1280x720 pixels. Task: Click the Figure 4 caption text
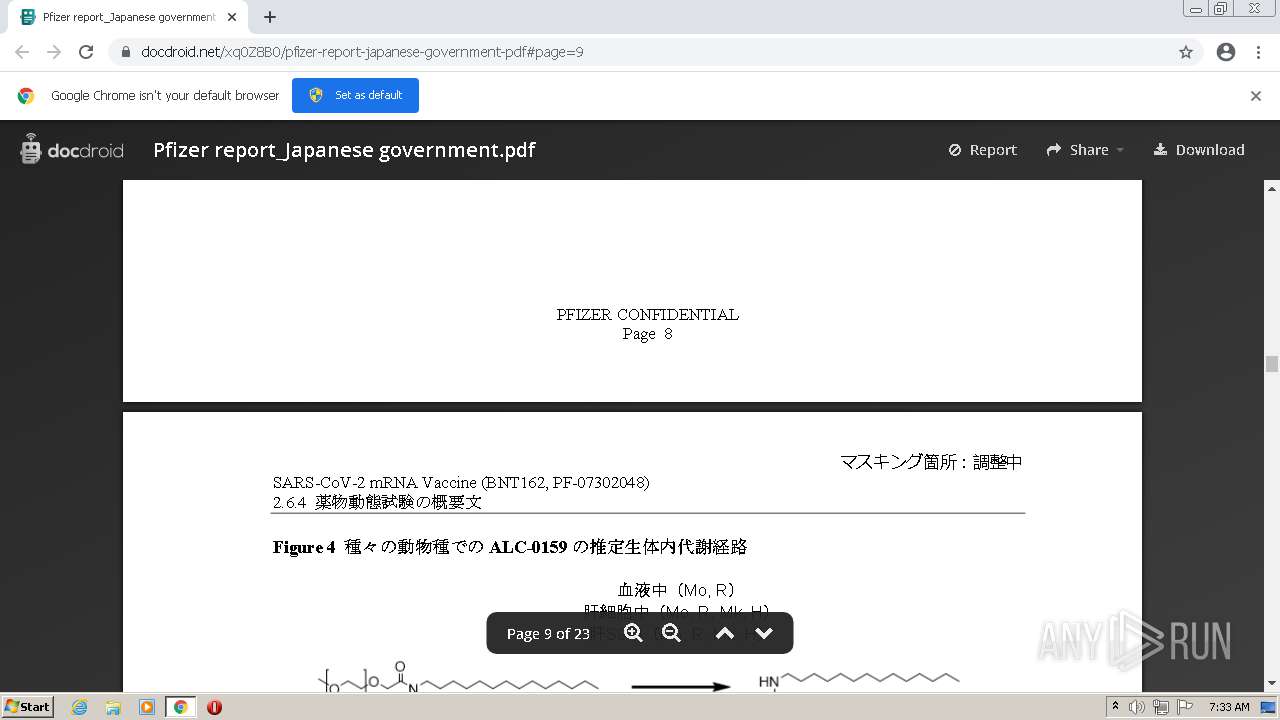tap(510, 547)
